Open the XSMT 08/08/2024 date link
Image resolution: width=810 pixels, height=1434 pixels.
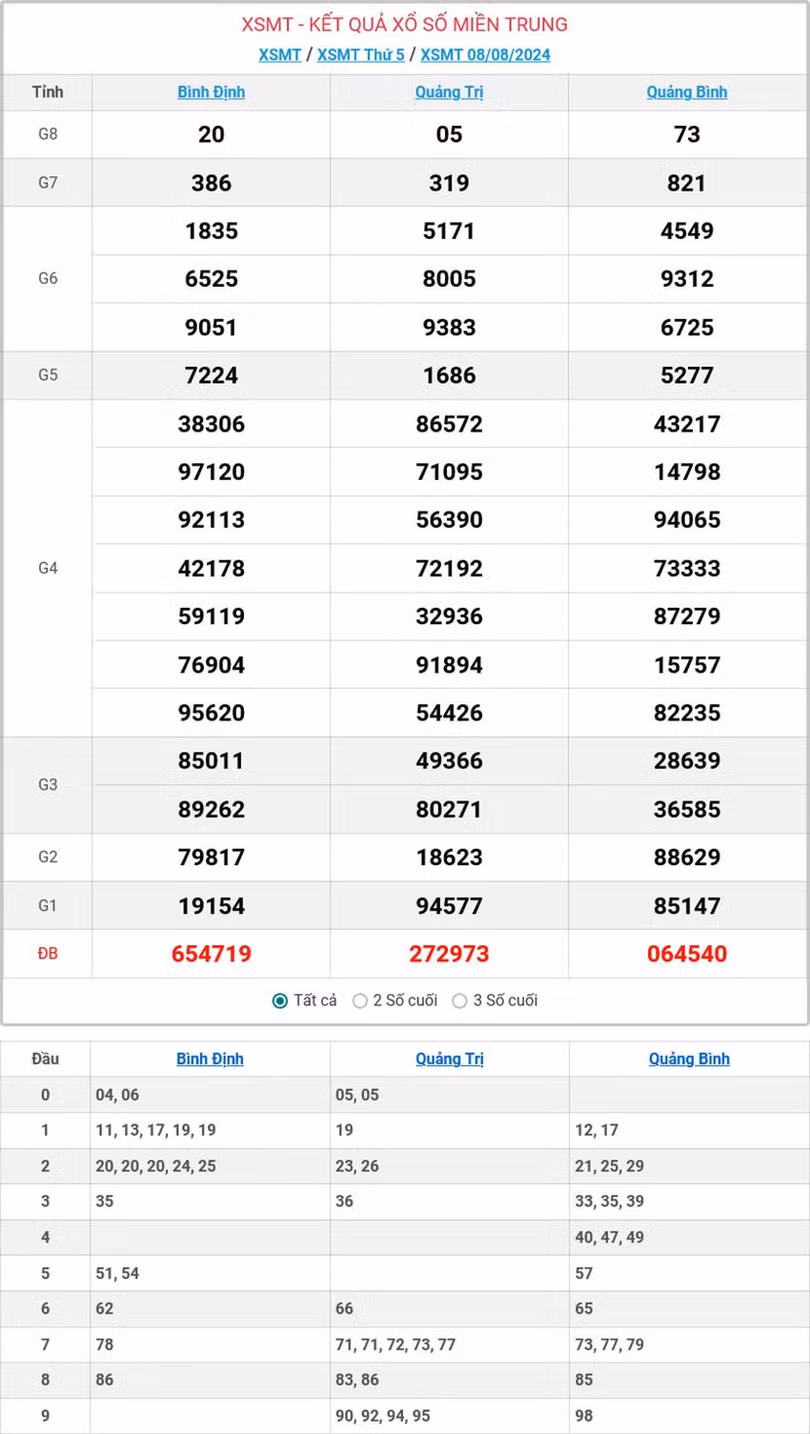tap(485, 55)
